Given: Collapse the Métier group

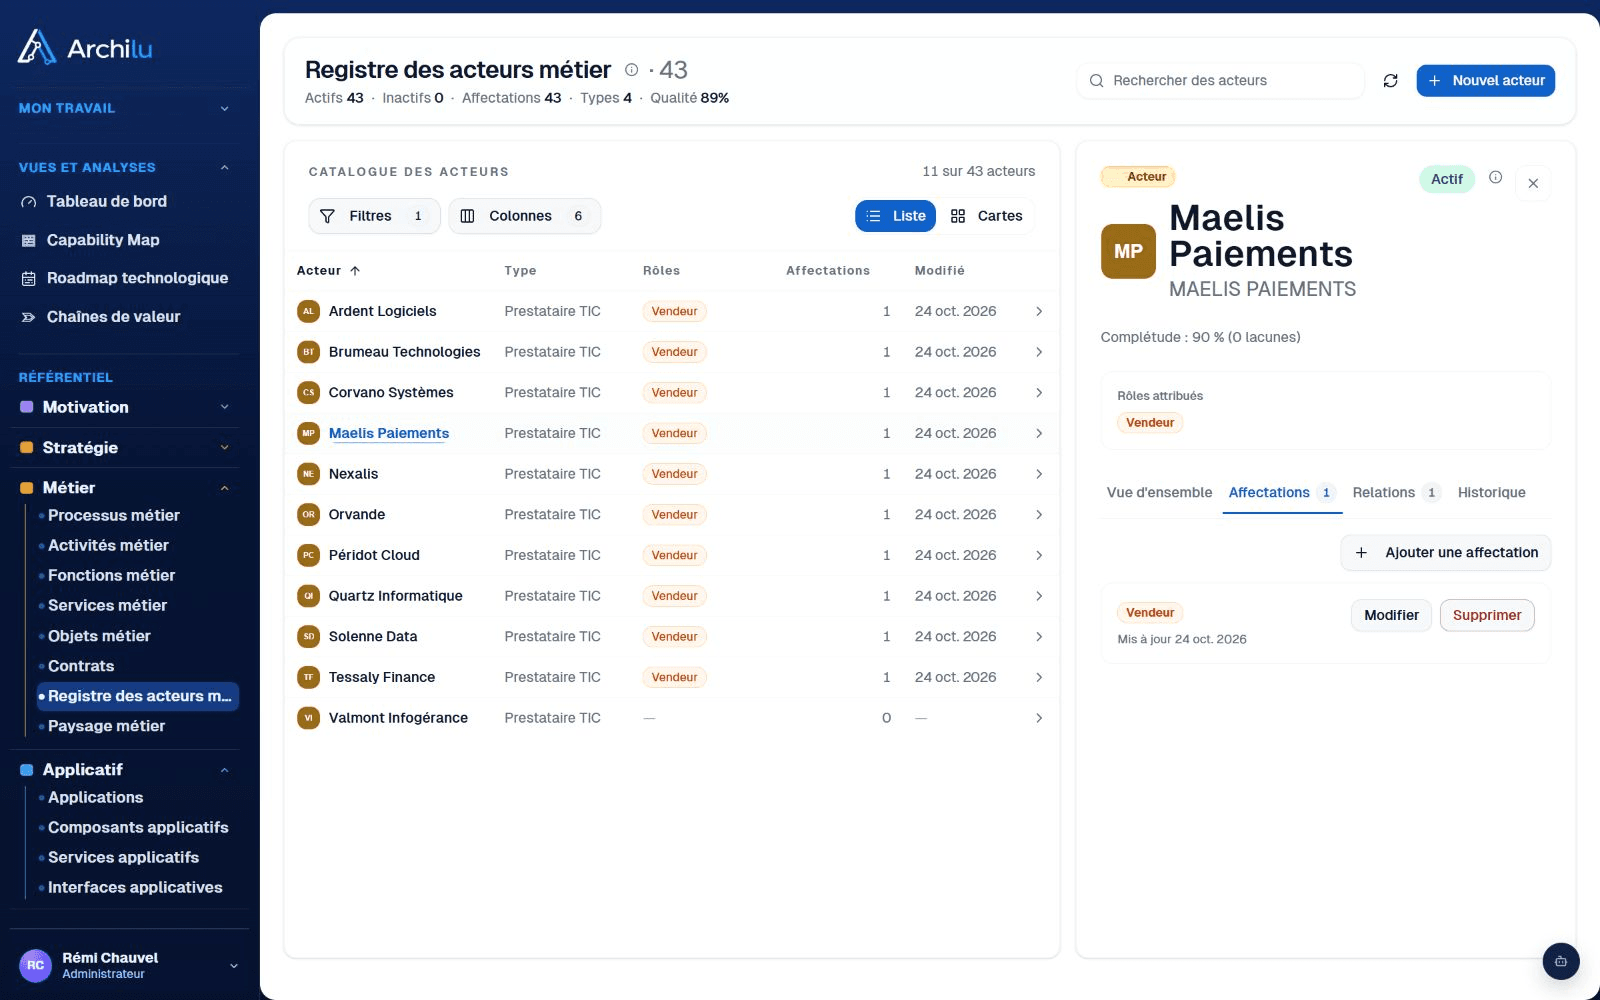Looking at the screenshot, I should click(125, 488).
